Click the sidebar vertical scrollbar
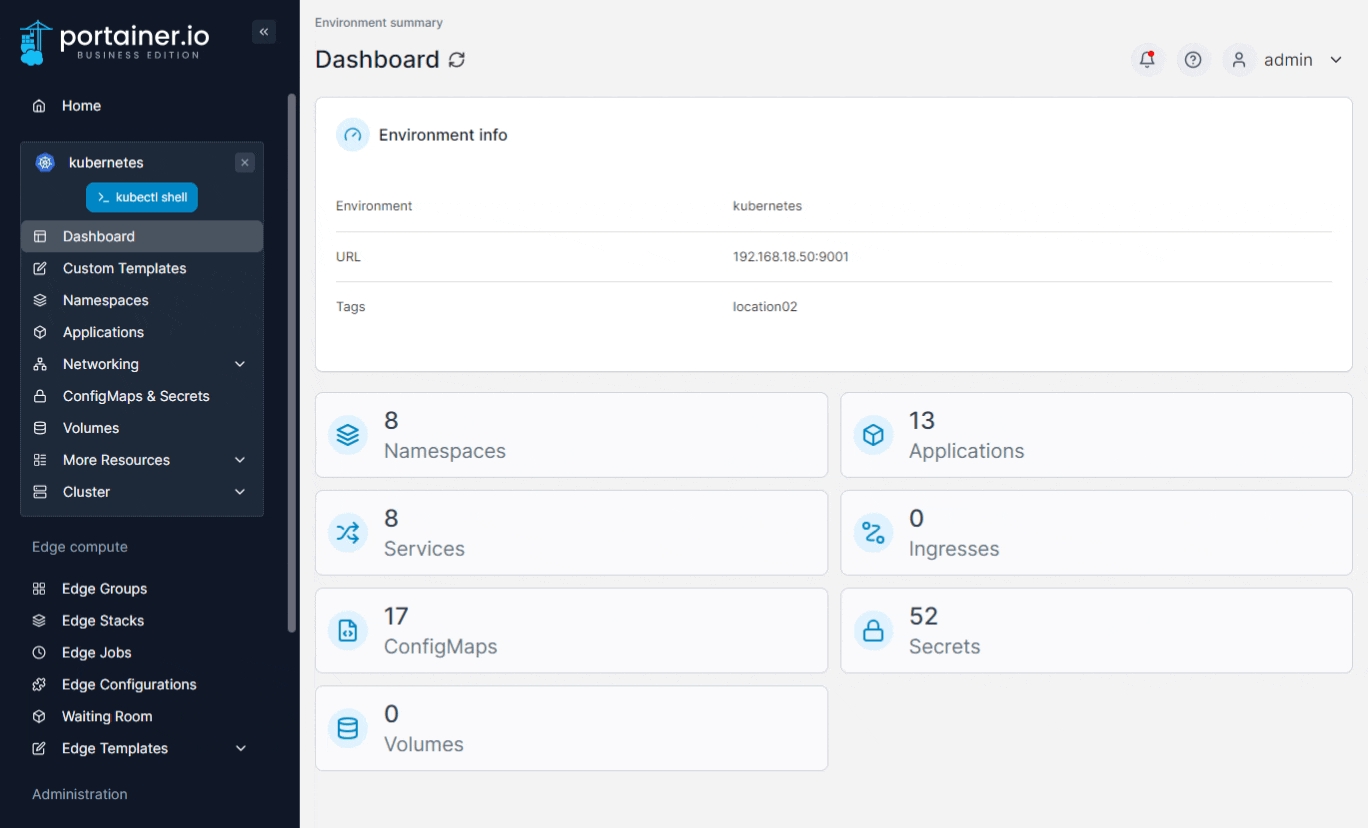 click(292, 360)
